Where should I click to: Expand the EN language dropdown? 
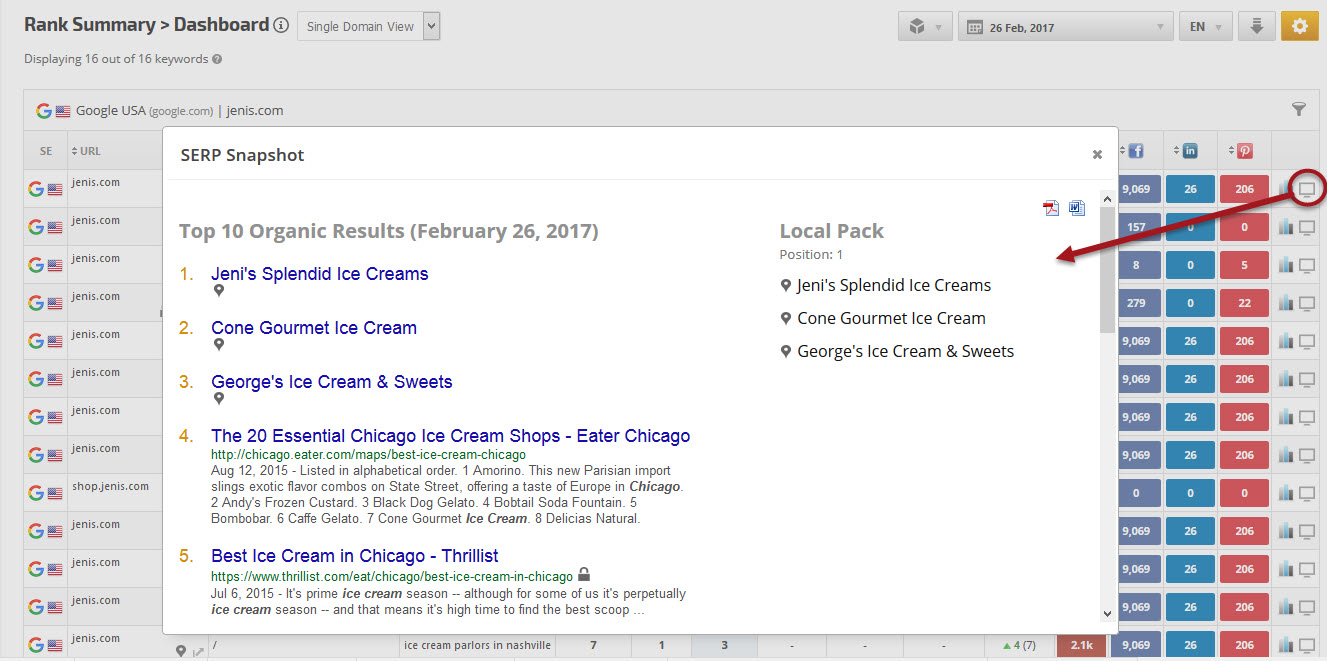pyautogui.click(x=1205, y=27)
